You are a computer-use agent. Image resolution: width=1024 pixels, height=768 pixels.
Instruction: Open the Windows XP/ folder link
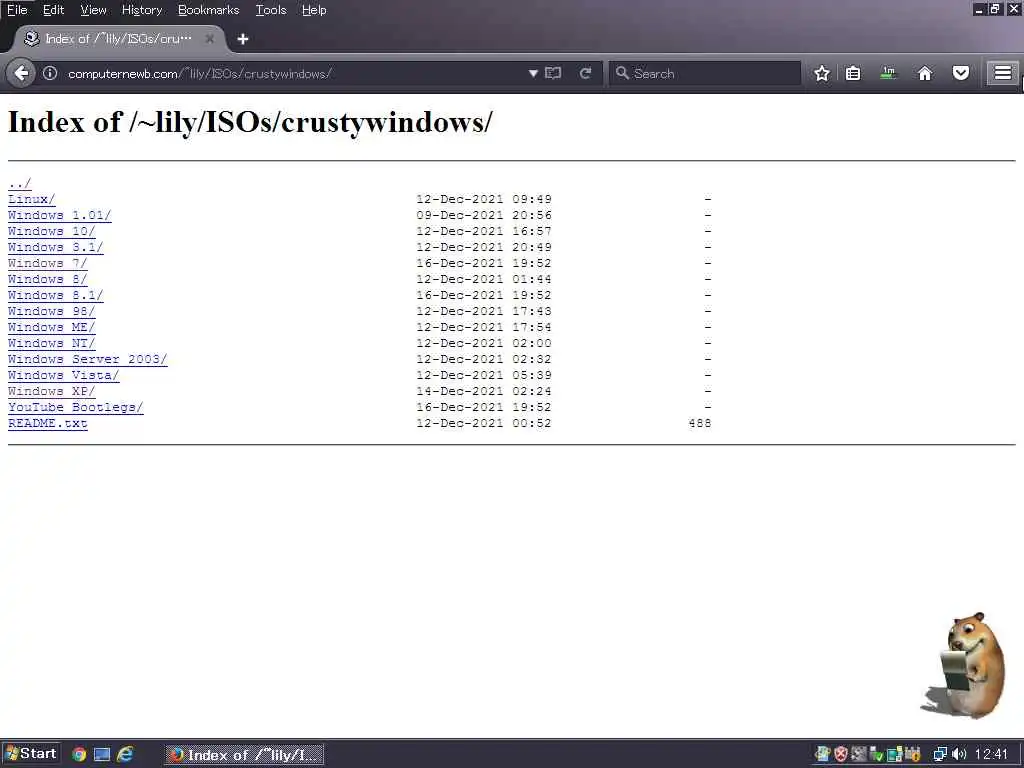52,391
